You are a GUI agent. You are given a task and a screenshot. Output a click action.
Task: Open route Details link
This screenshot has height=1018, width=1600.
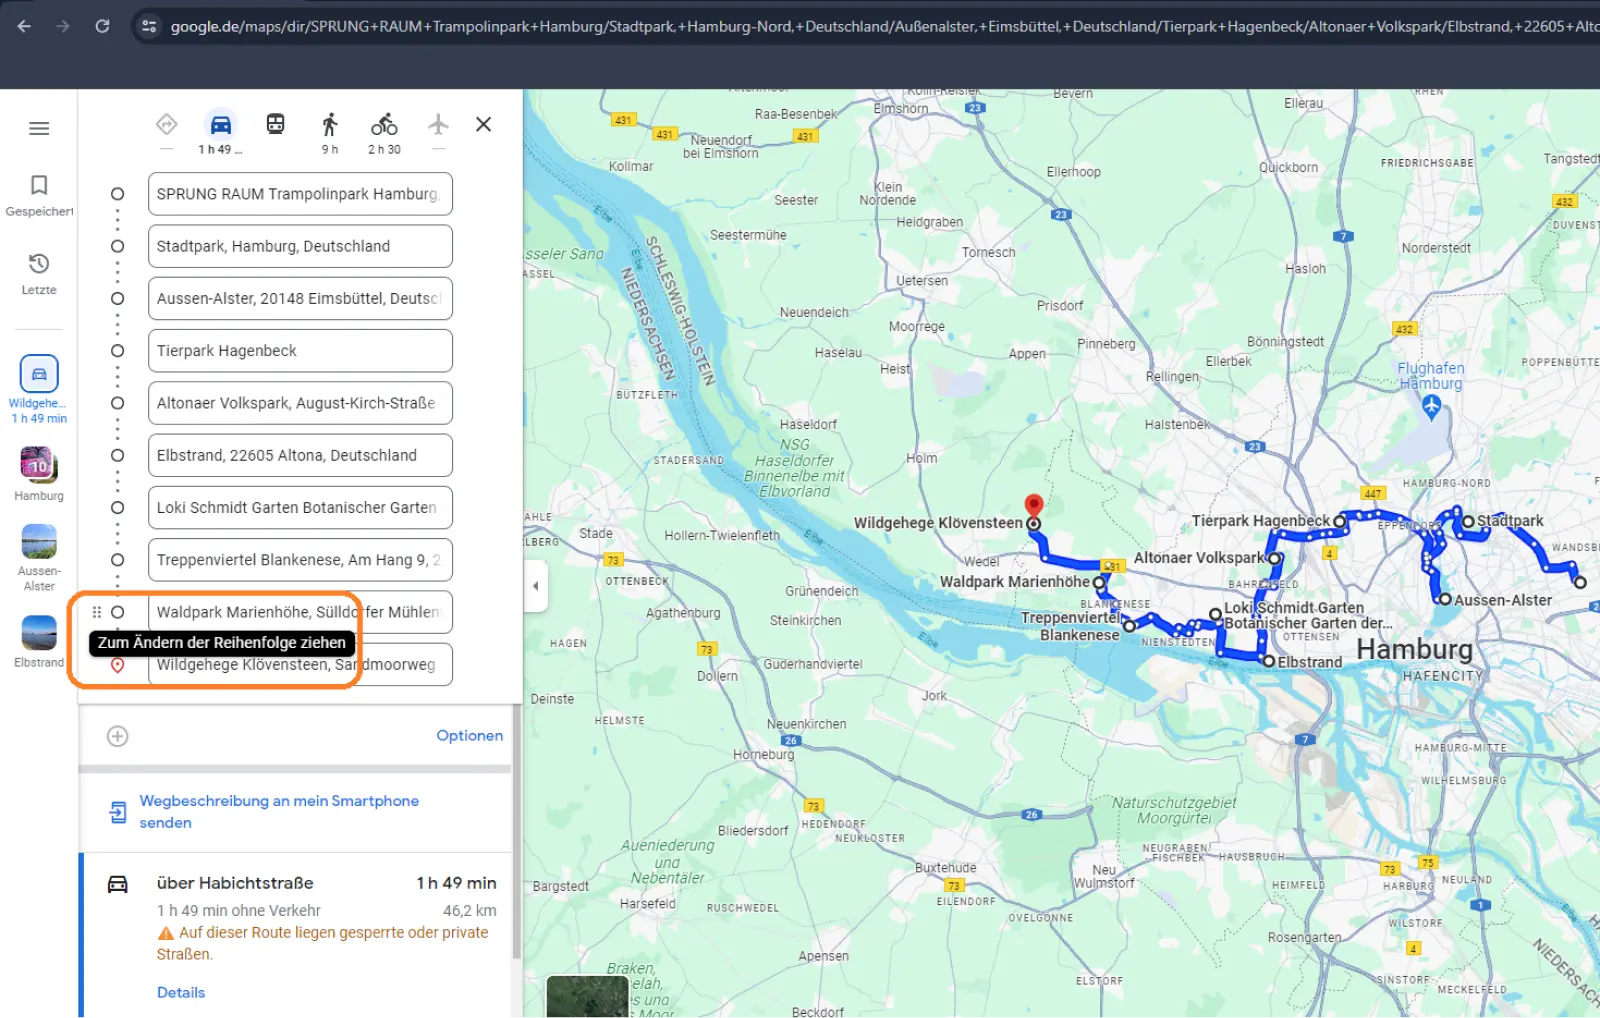click(181, 992)
